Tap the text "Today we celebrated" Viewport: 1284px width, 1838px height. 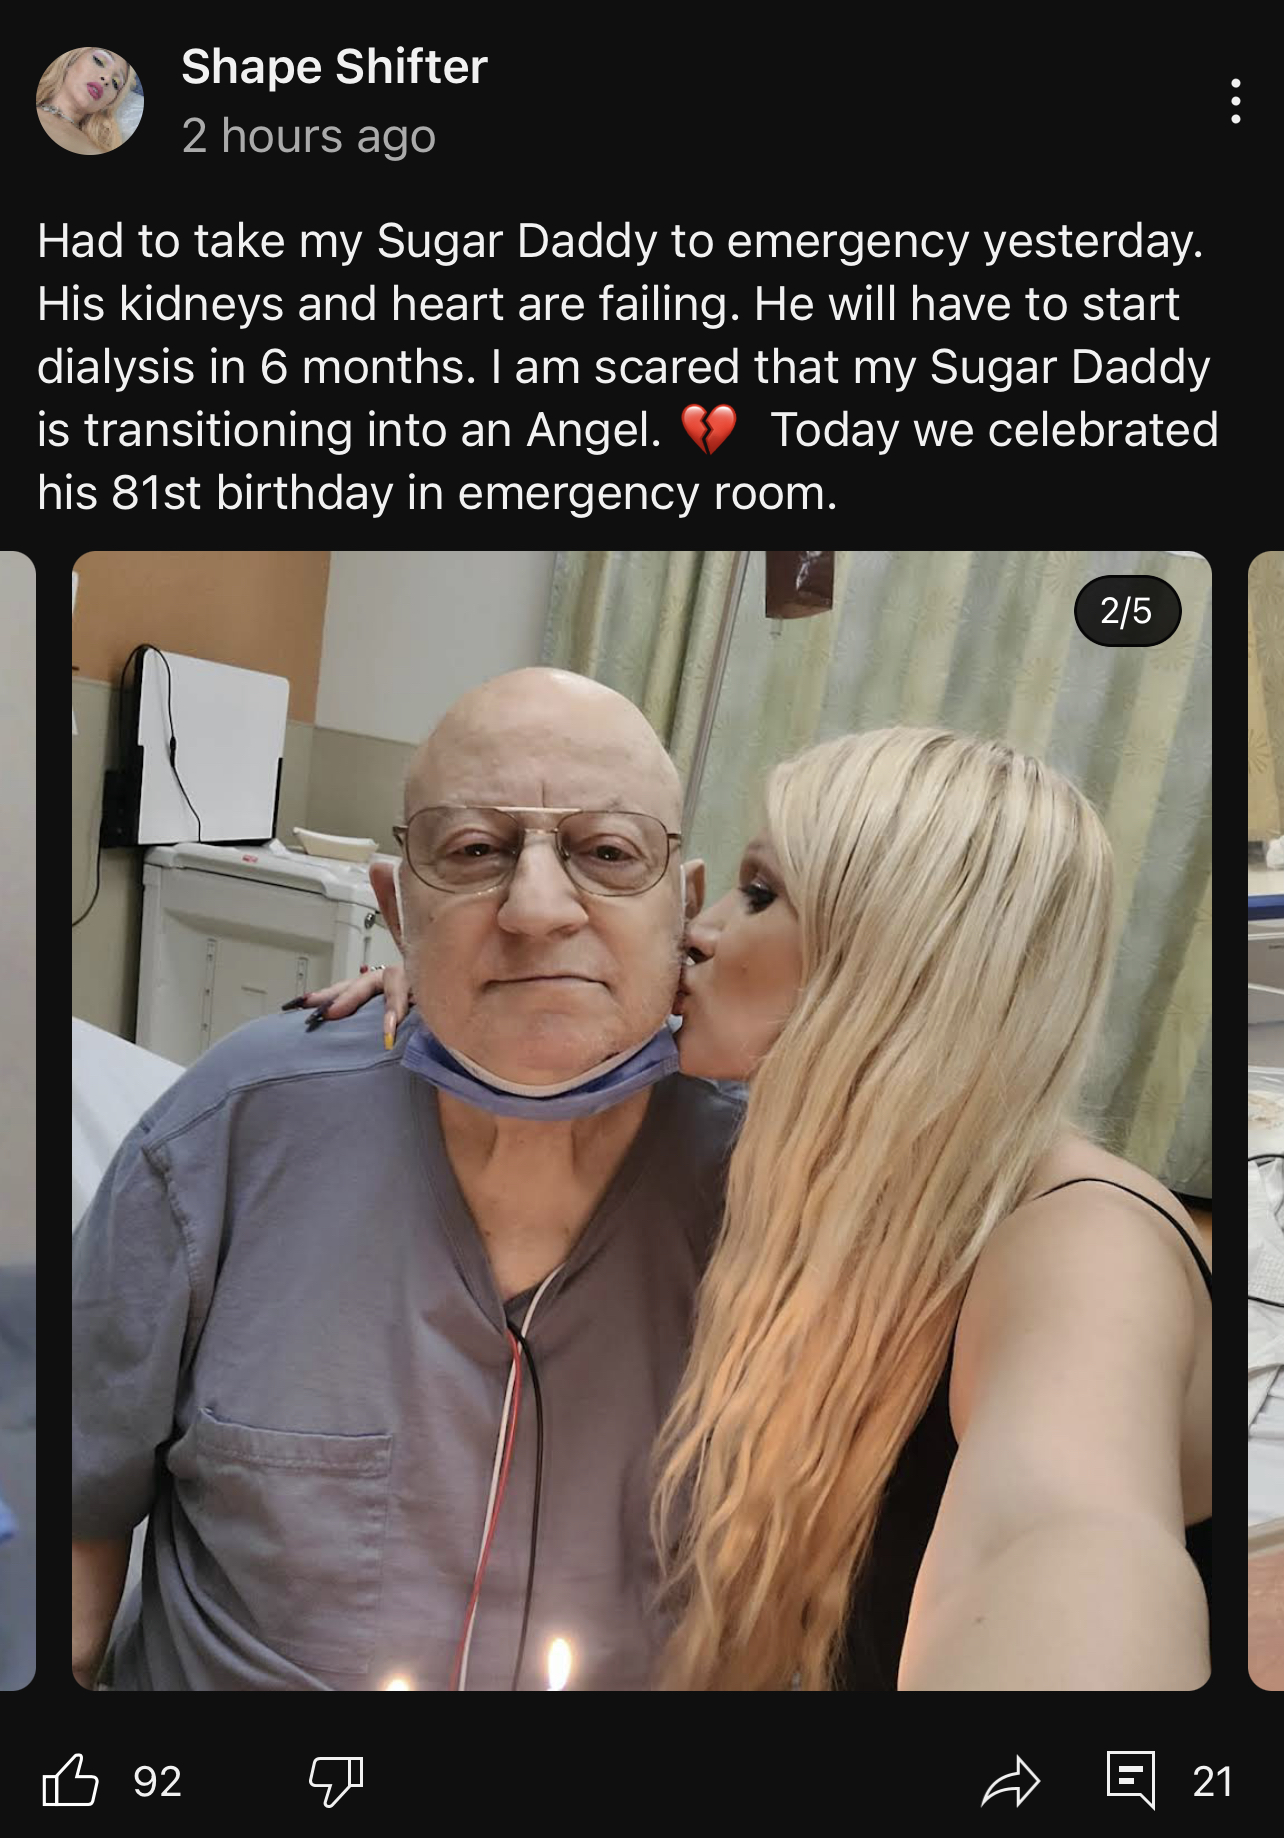coord(994,430)
